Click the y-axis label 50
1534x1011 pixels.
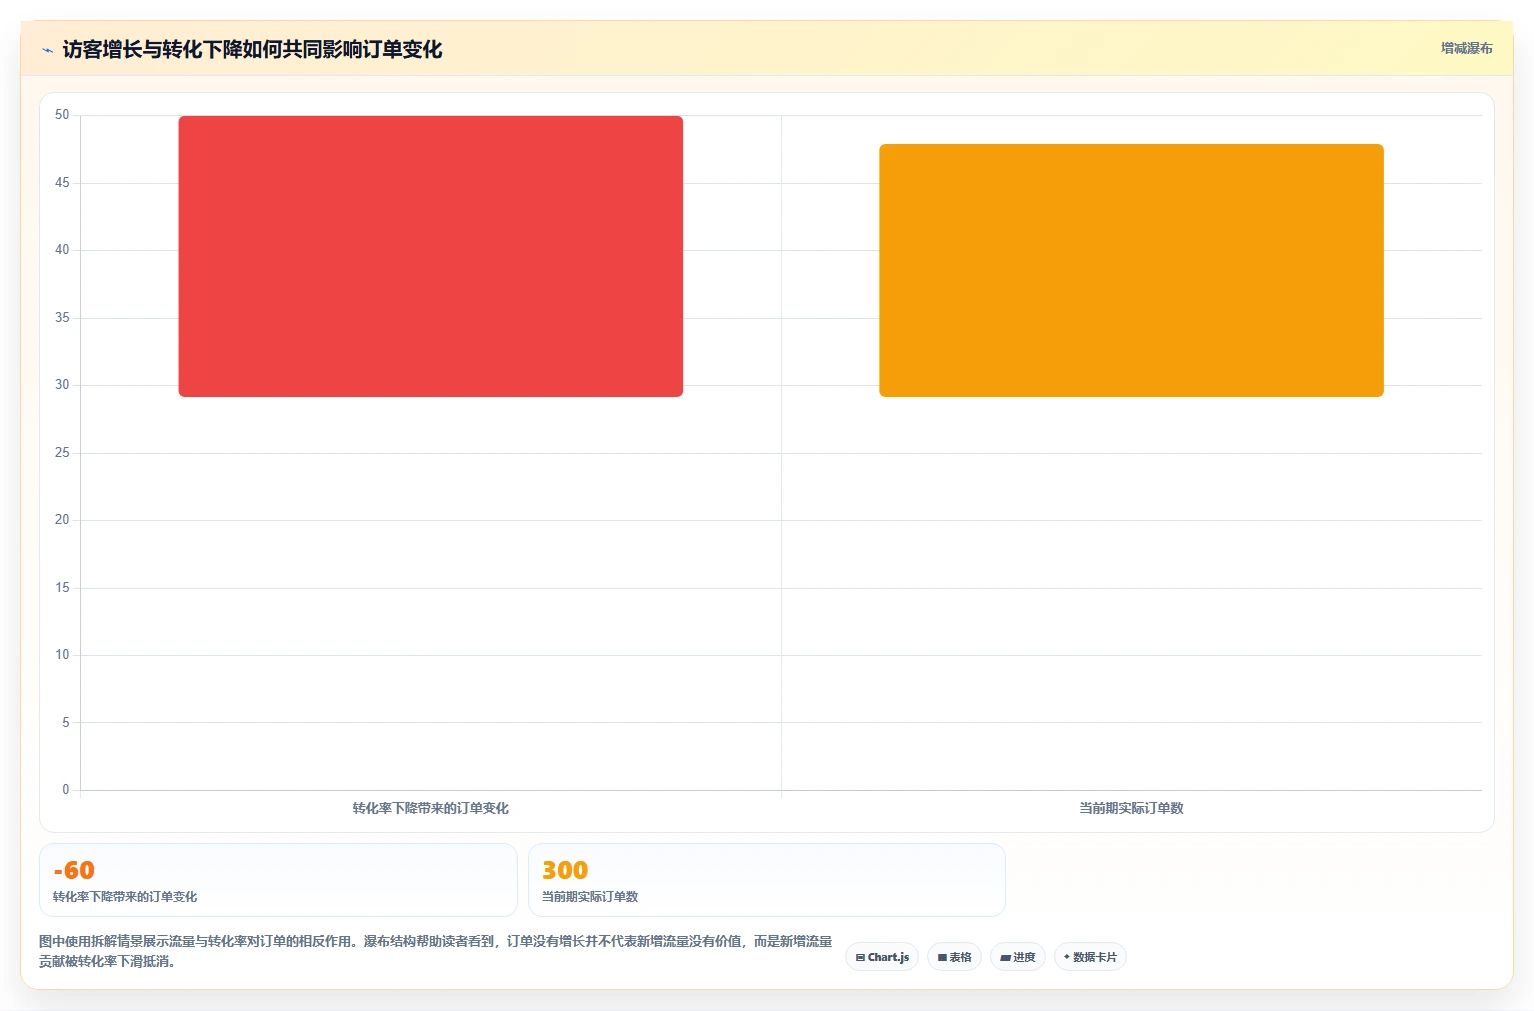click(x=62, y=115)
